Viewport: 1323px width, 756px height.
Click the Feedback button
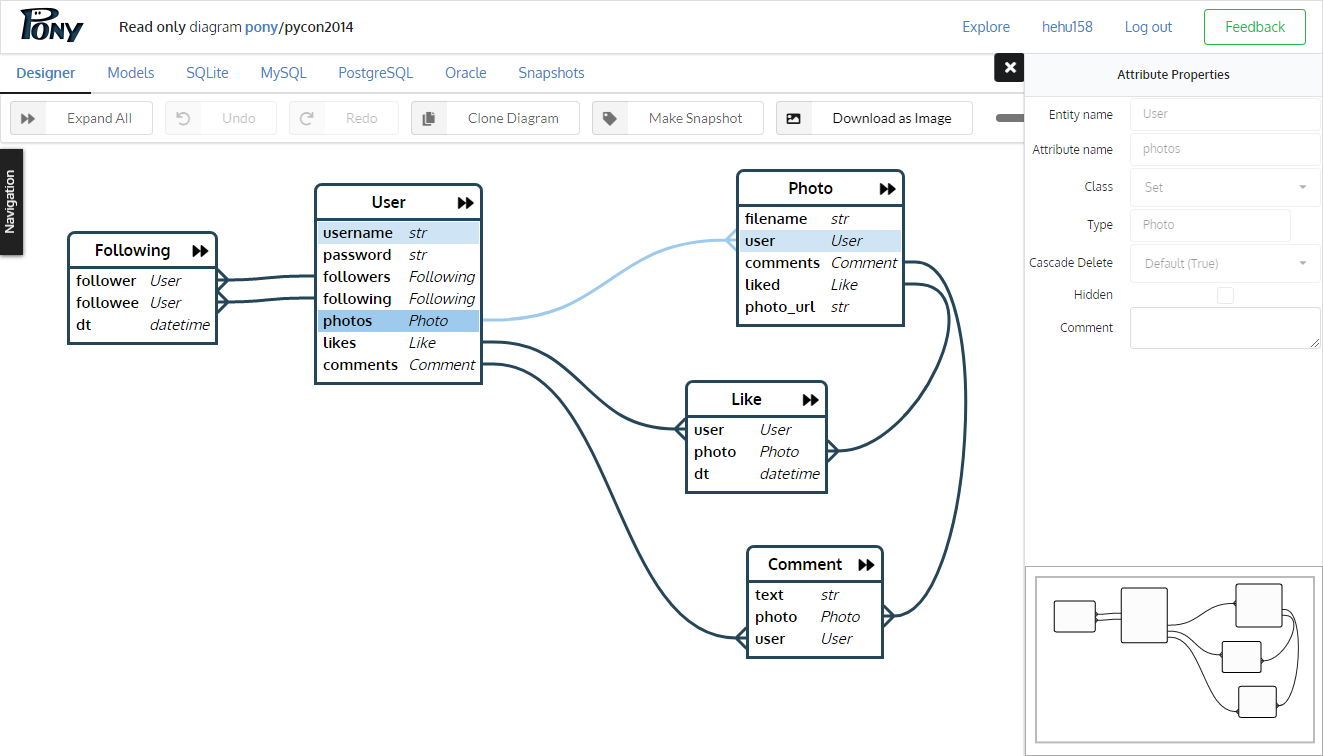tap(1254, 27)
